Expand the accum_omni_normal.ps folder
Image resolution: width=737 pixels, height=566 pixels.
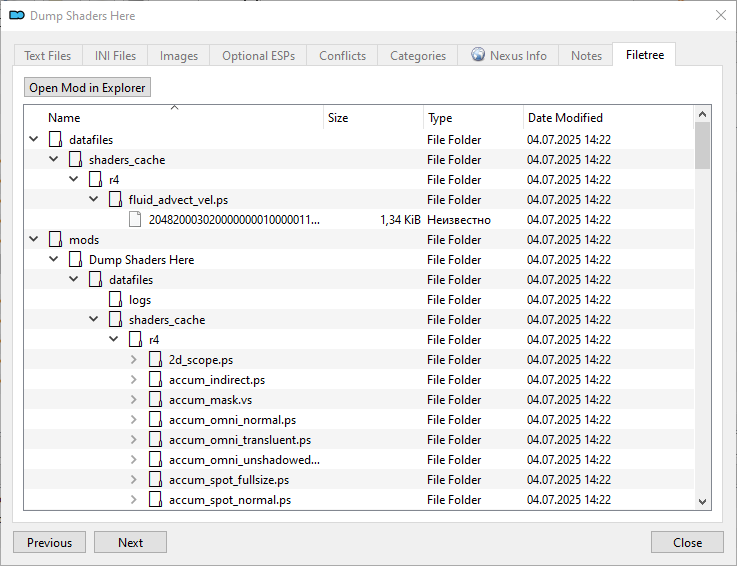(134, 419)
